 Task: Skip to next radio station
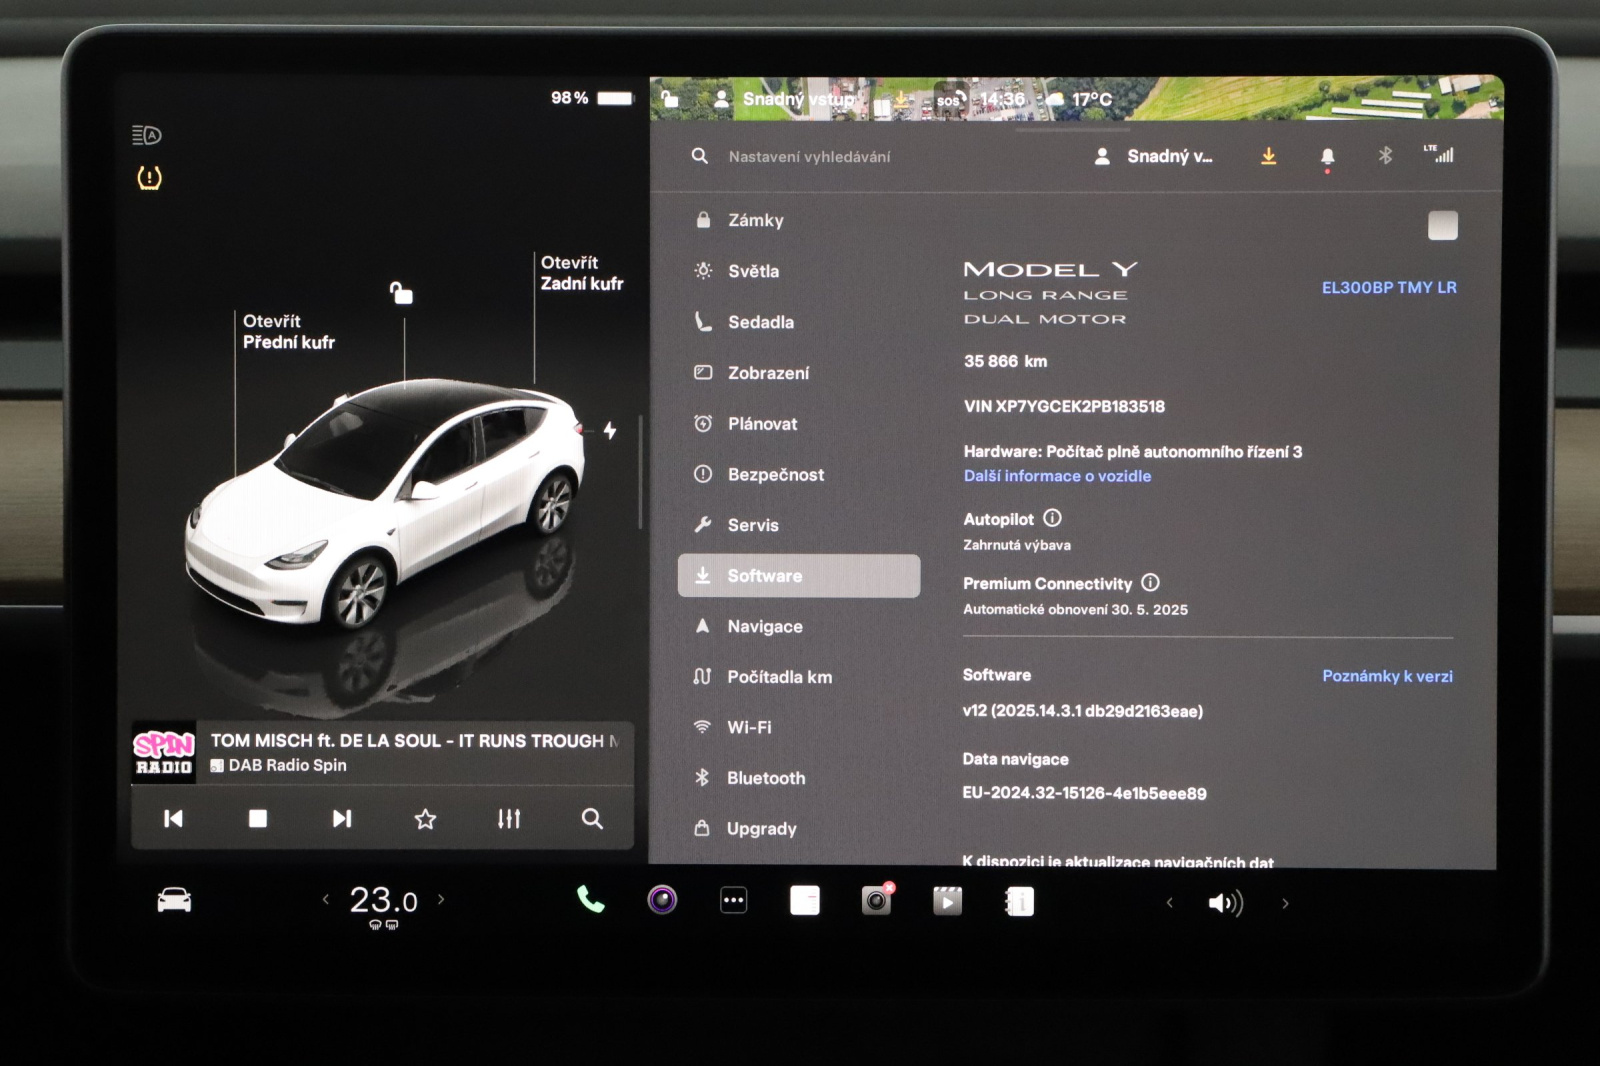[x=341, y=819]
